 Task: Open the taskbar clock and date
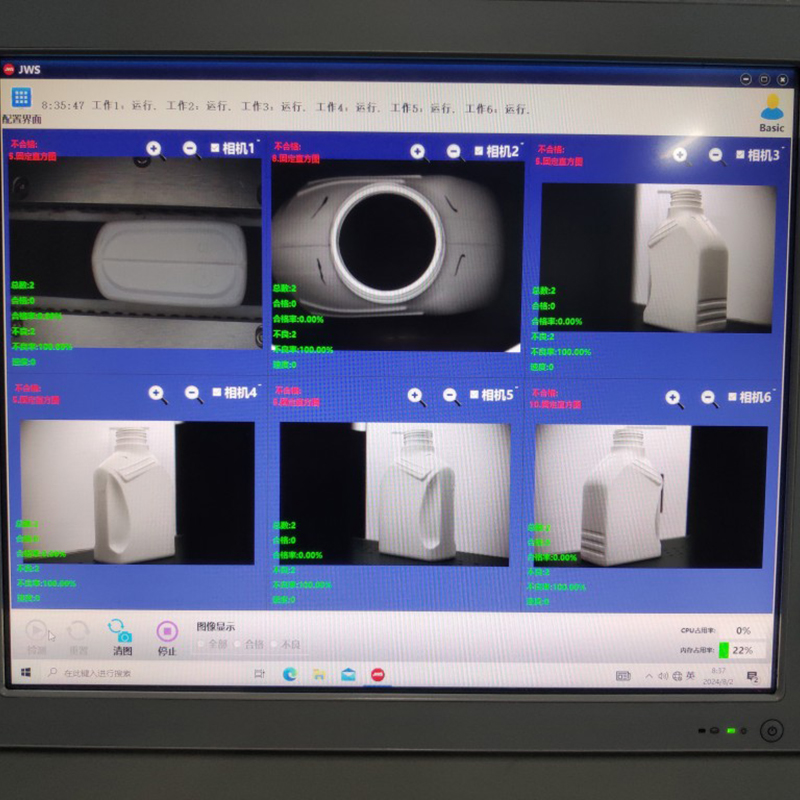[x=718, y=676]
